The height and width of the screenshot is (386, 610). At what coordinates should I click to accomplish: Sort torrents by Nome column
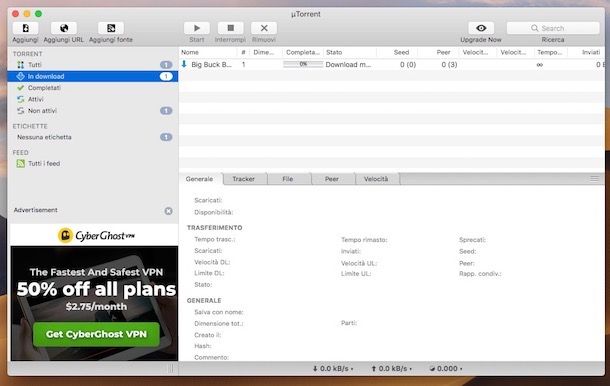[x=208, y=52]
